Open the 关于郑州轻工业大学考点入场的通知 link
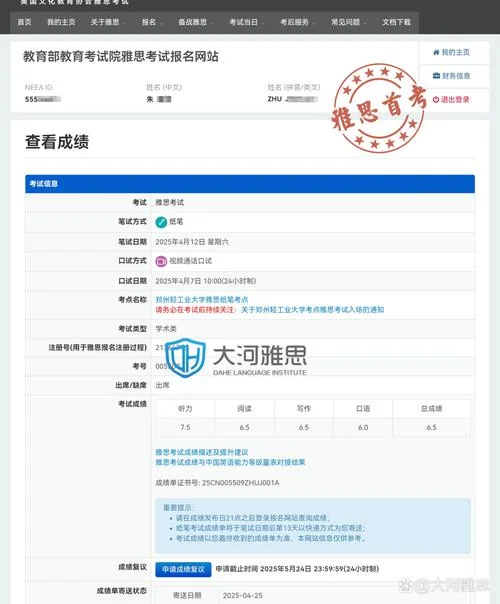 [312, 309]
